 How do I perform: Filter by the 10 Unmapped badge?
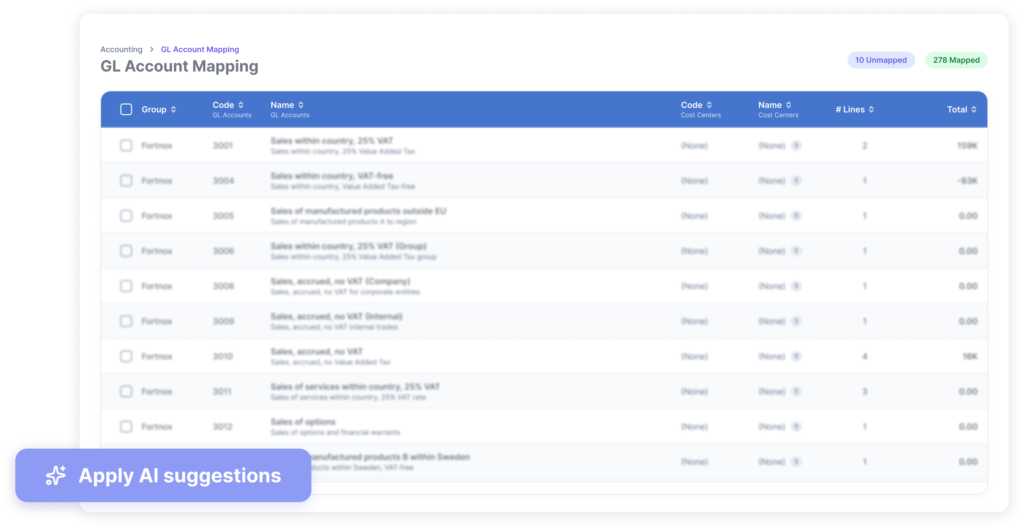881,60
